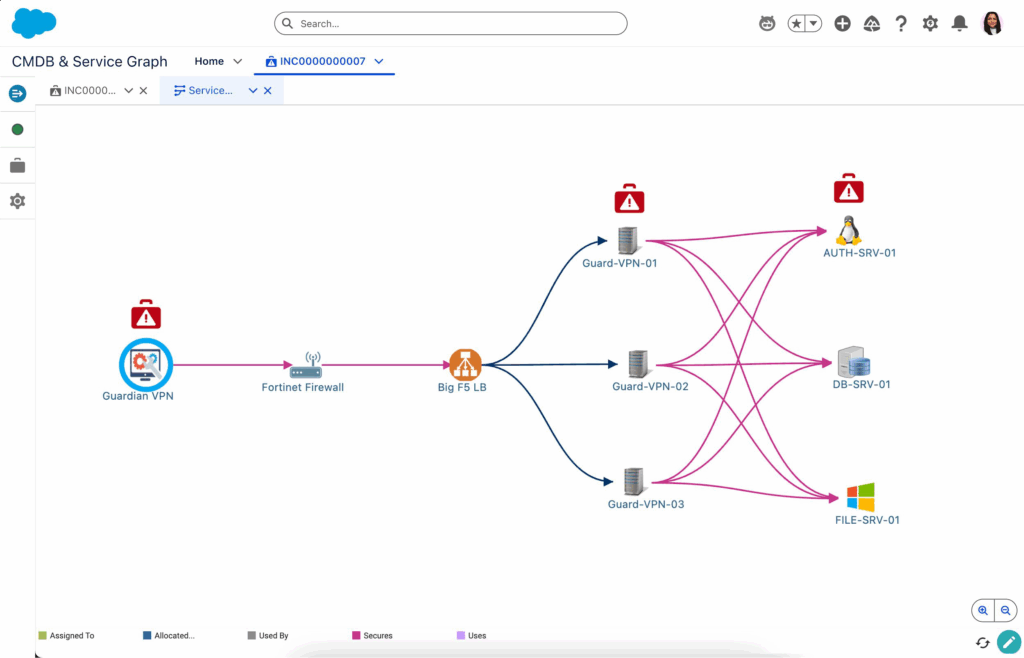Click the Search input field
The height and width of the screenshot is (658, 1024).
click(450, 23)
